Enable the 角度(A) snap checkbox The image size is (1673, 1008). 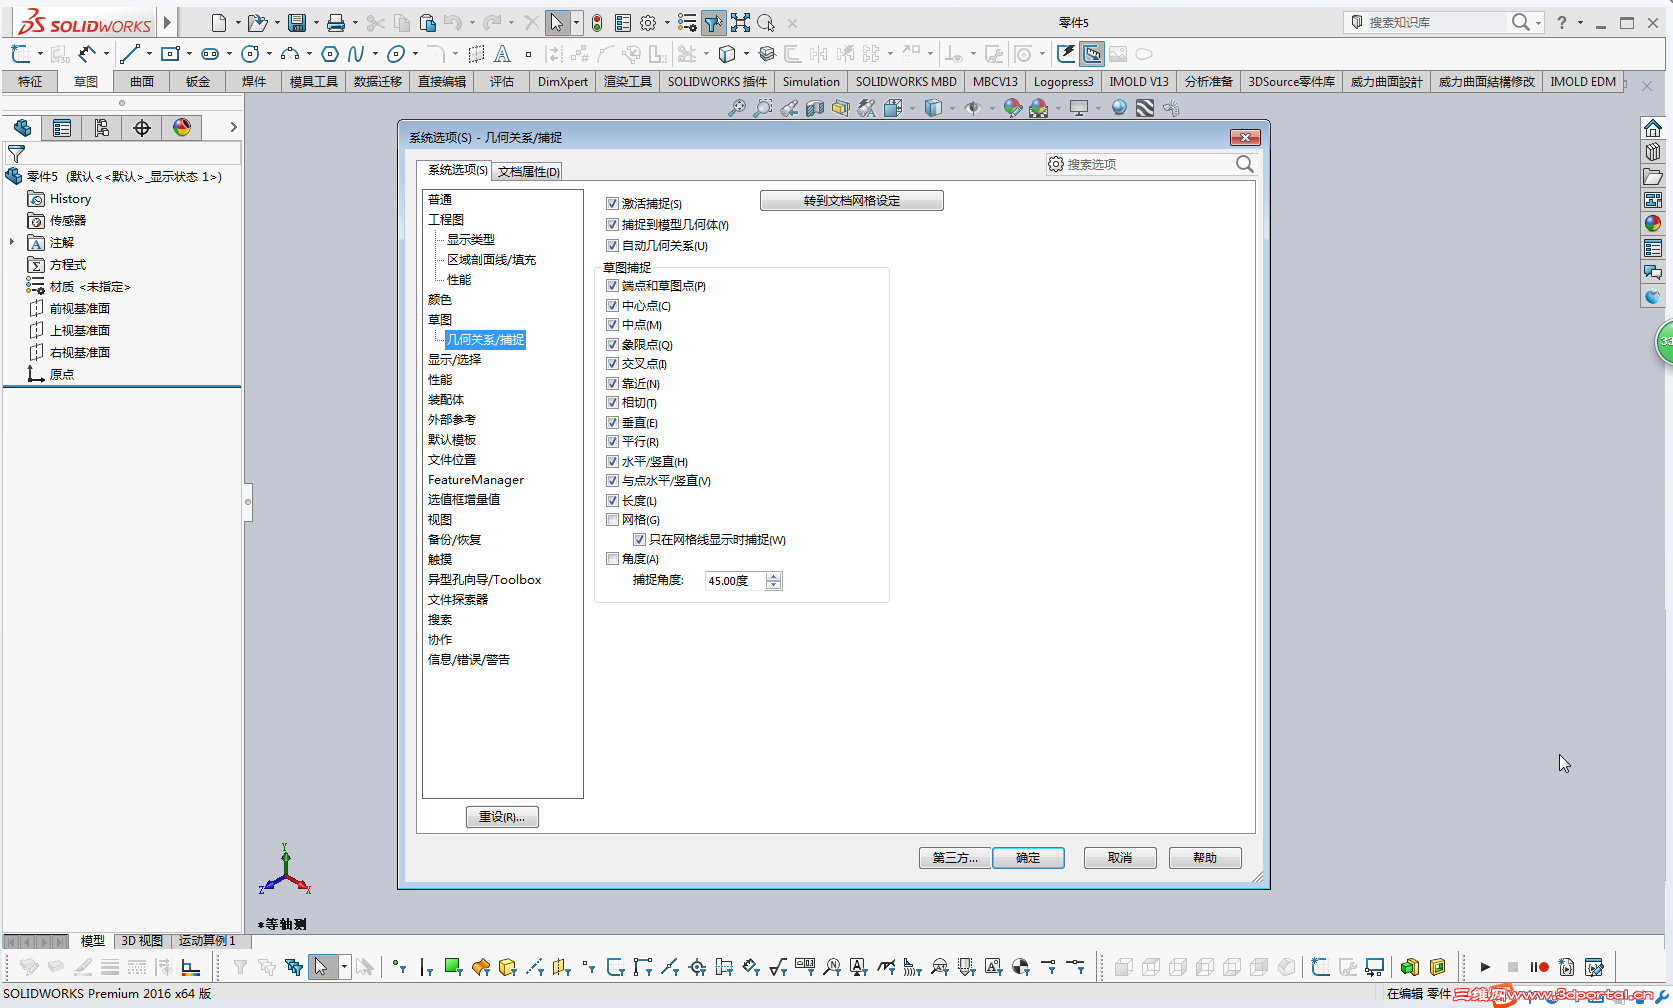pyautogui.click(x=612, y=559)
